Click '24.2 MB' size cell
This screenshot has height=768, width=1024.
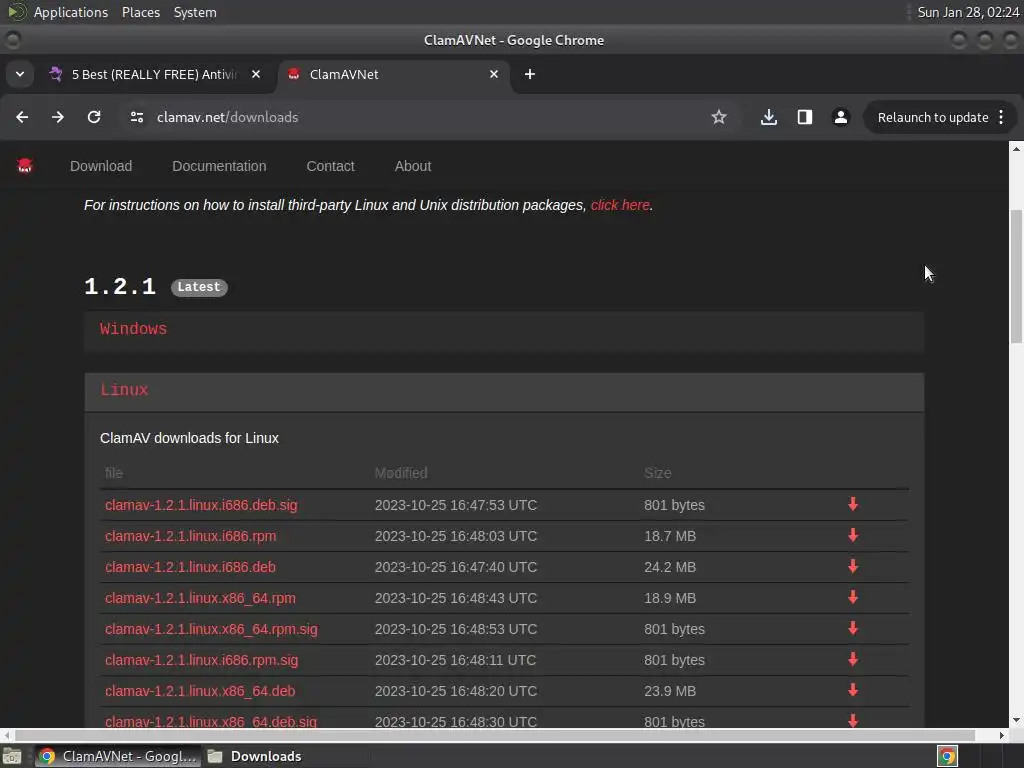[670, 567]
